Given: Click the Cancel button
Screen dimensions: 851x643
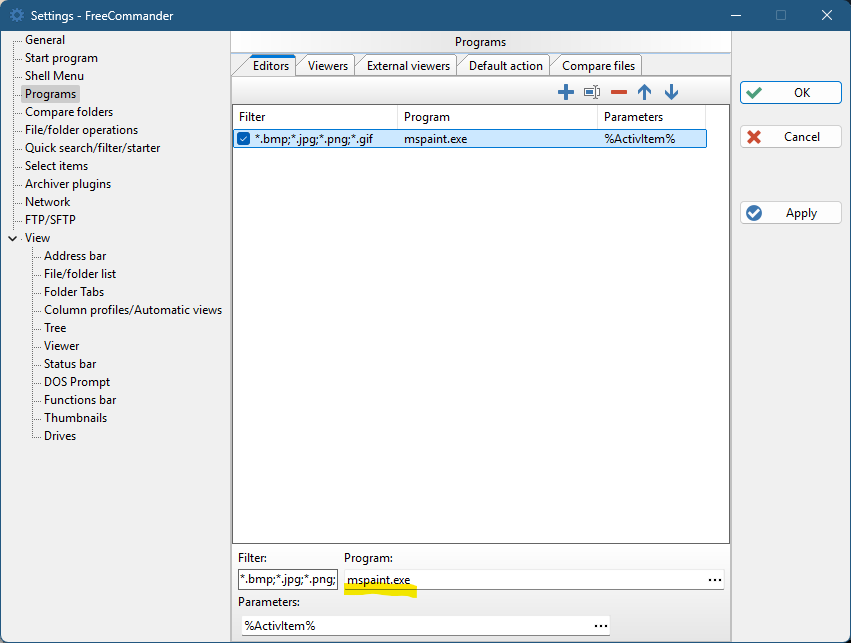Looking at the screenshot, I should tap(791, 137).
